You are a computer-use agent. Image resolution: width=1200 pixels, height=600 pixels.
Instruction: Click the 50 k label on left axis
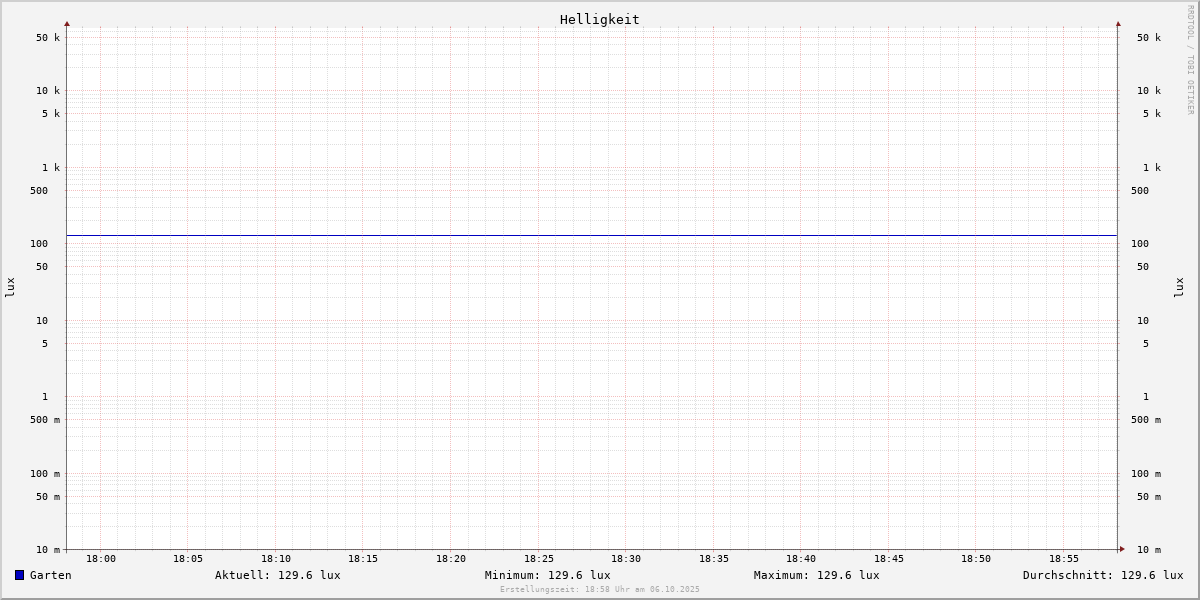pyautogui.click(x=48, y=38)
